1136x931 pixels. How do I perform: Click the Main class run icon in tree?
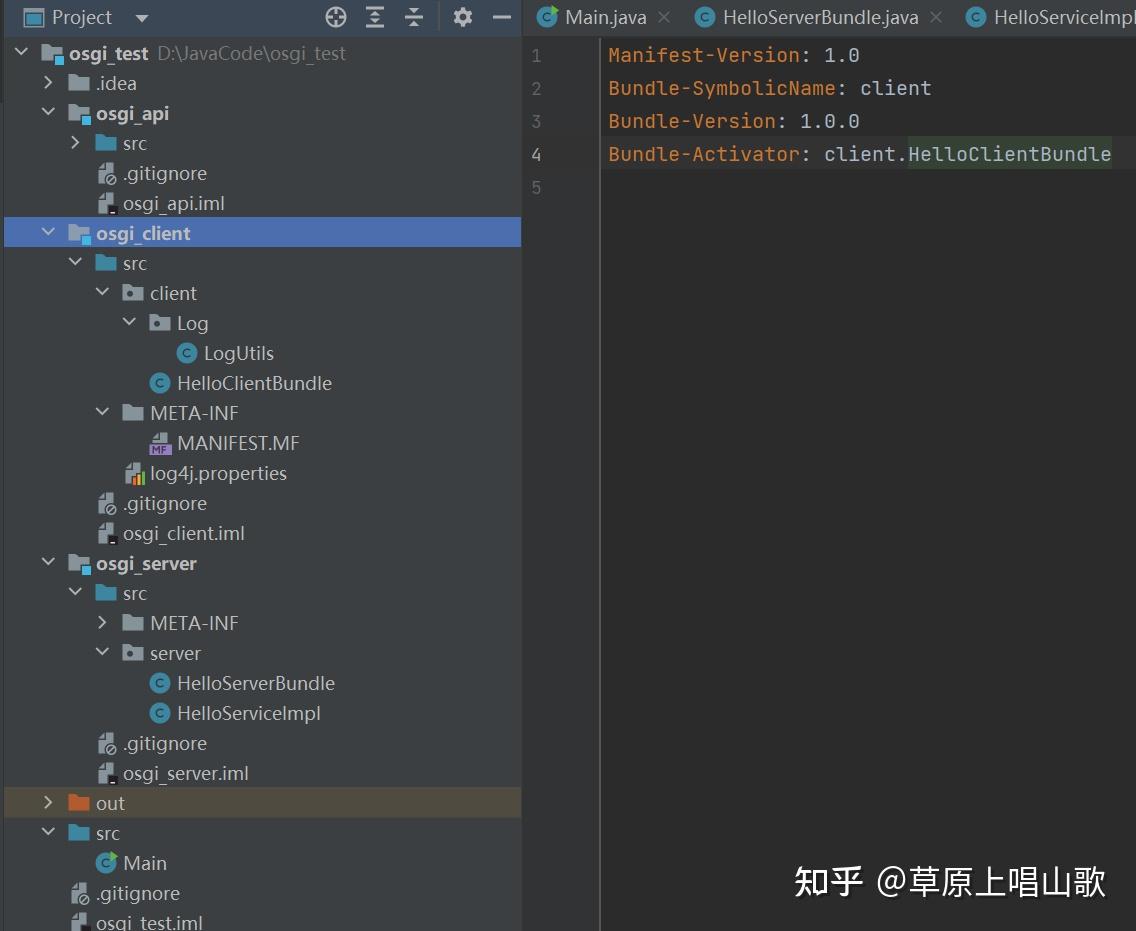tap(106, 863)
